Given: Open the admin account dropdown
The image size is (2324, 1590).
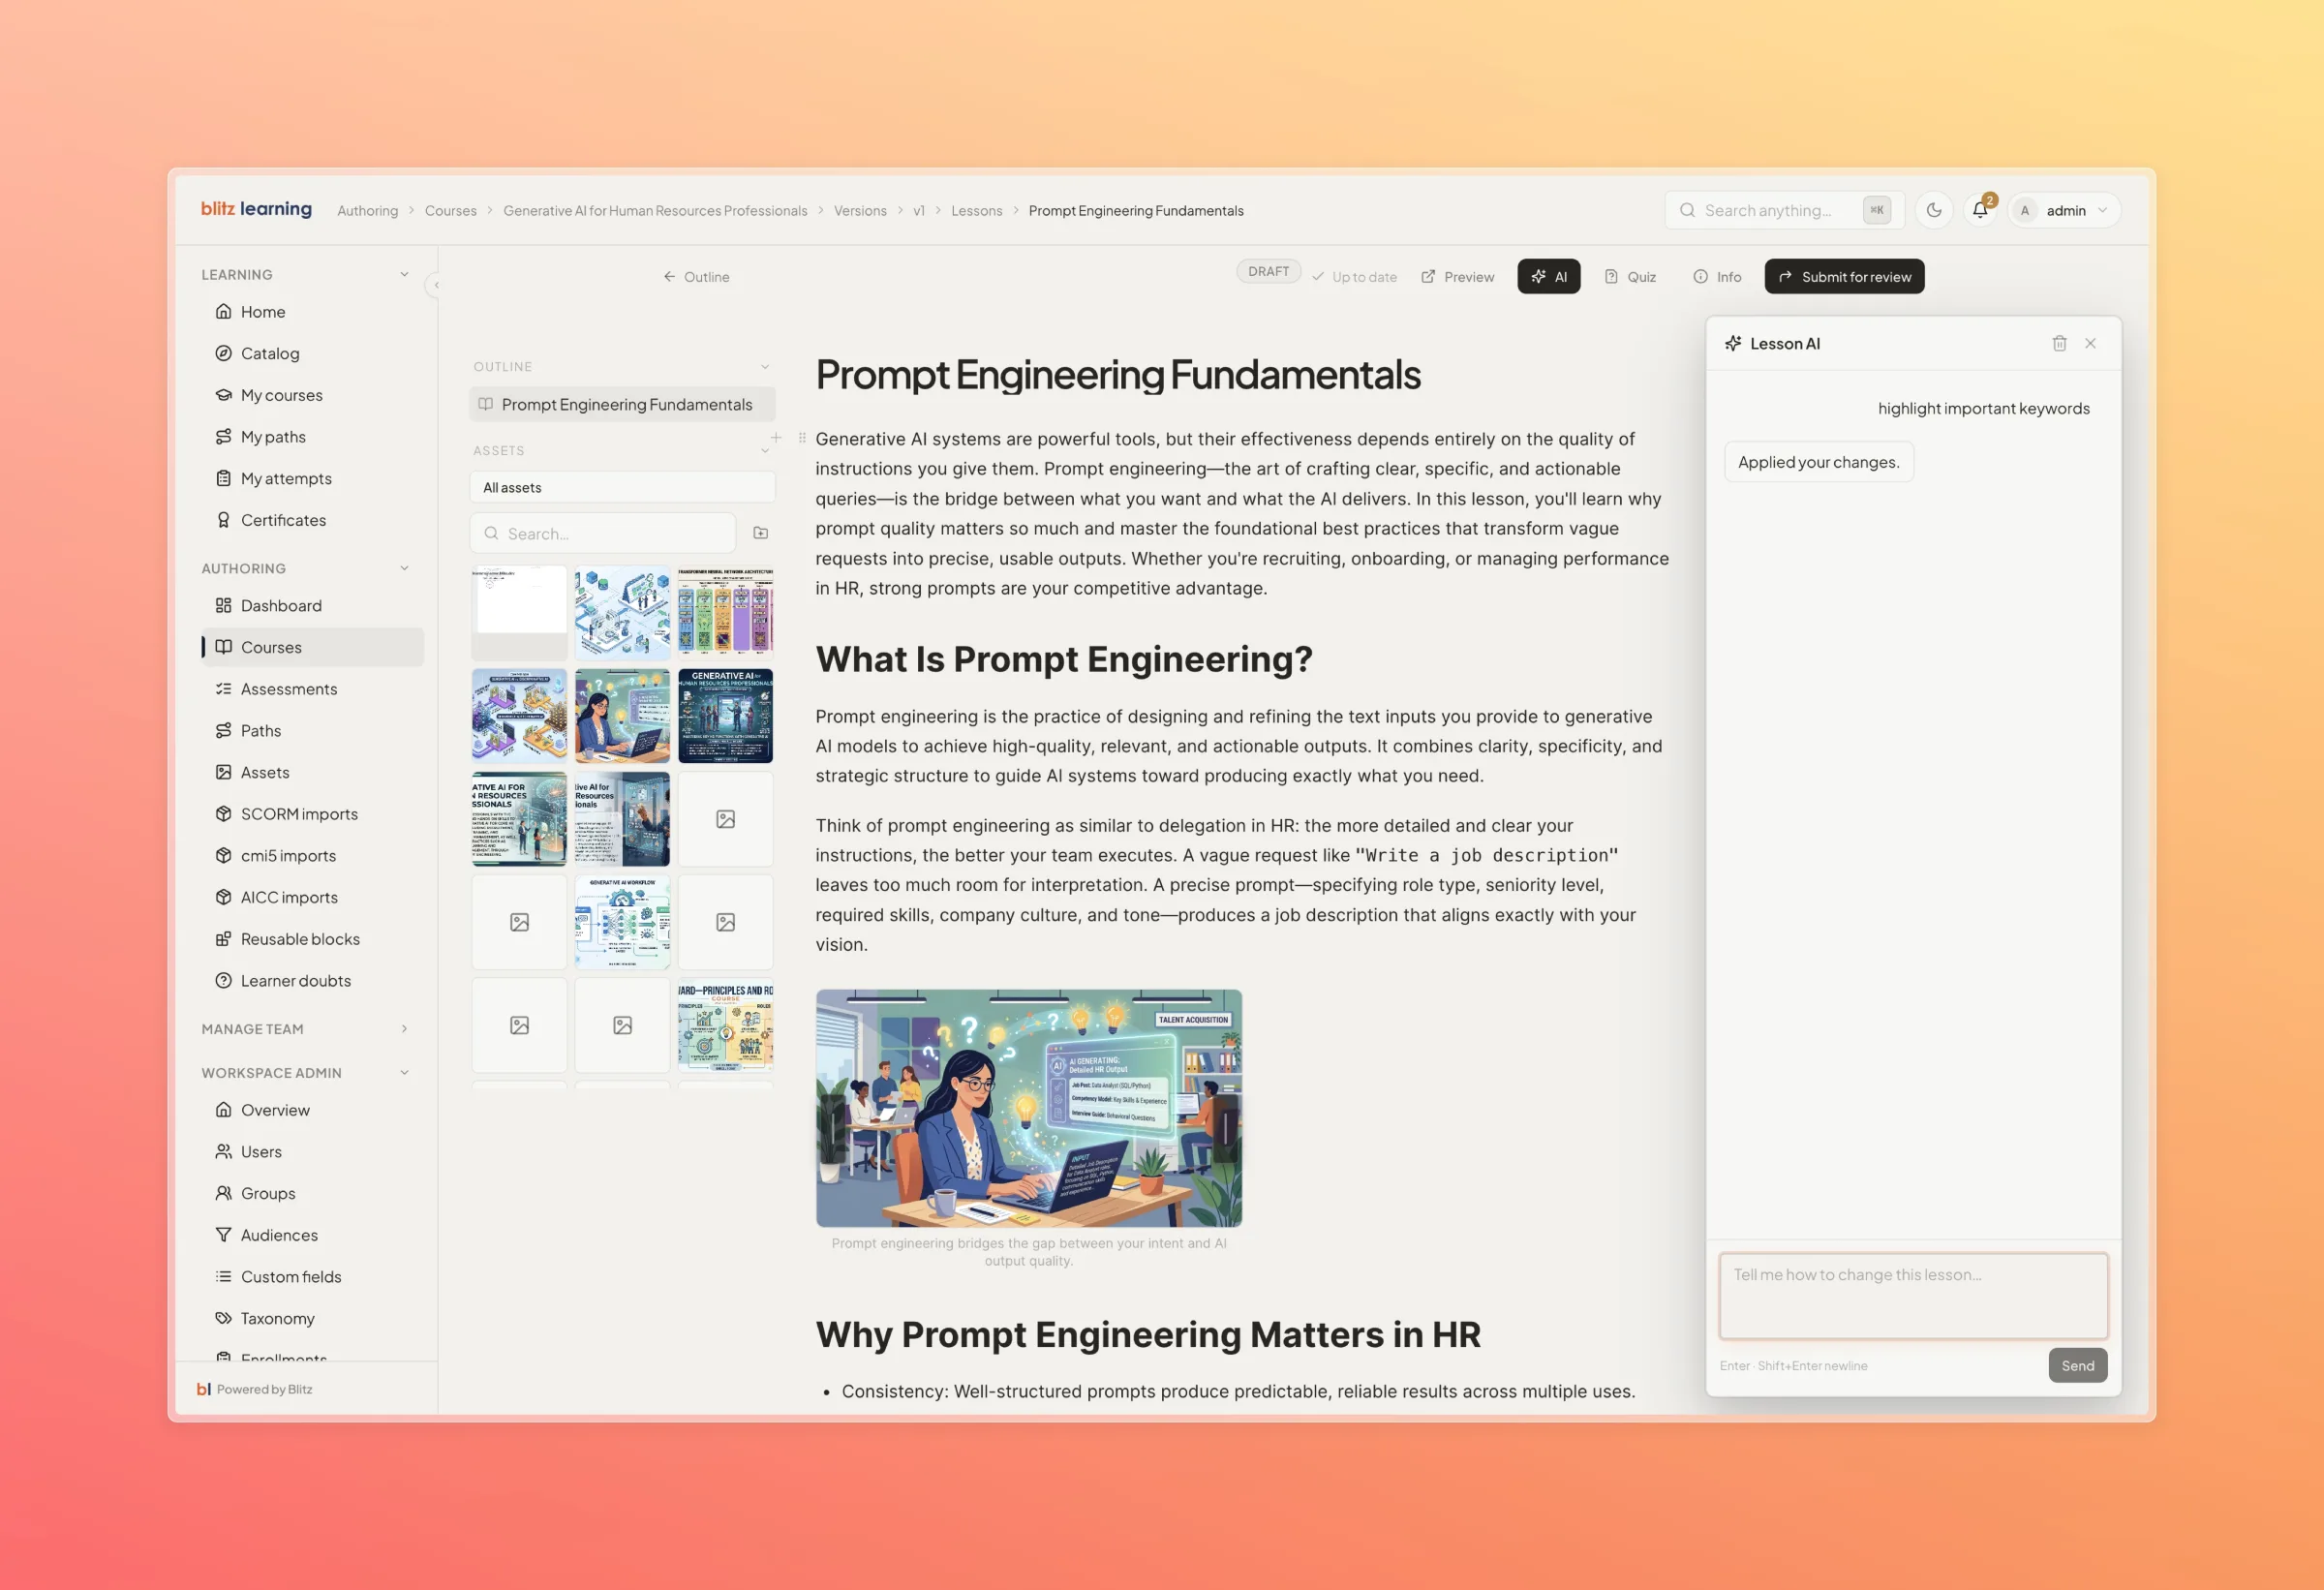Looking at the screenshot, I should click(2064, 210).
